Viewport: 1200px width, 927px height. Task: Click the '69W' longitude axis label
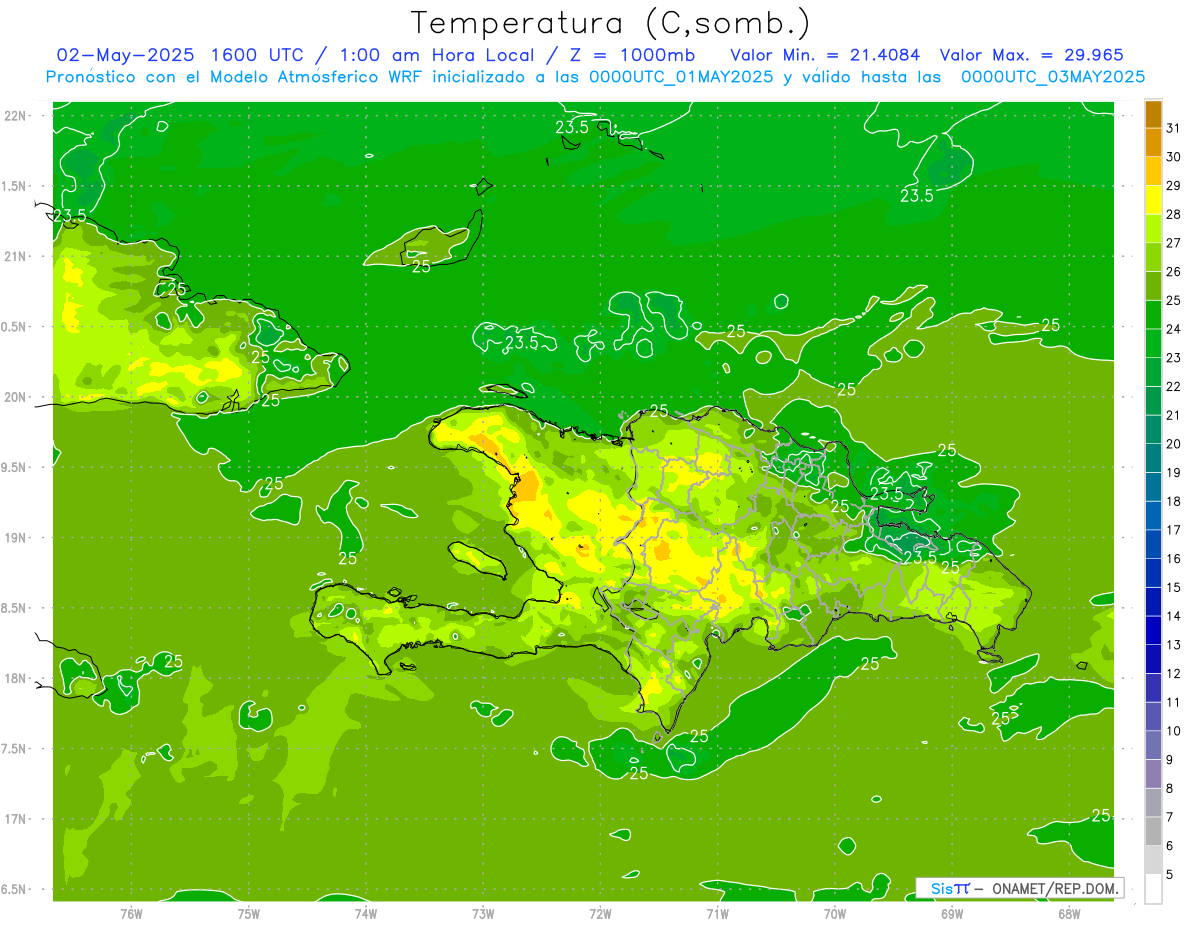click(x=952, y=913)
